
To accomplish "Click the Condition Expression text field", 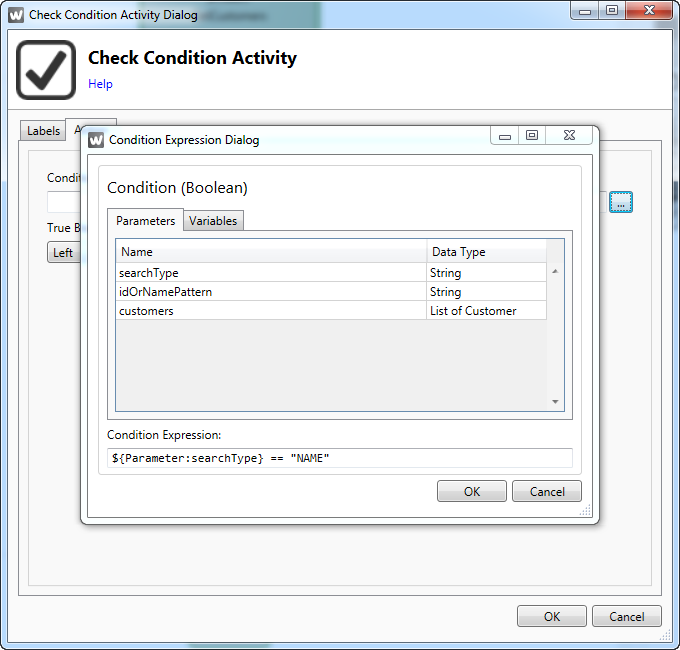I will [x=339, y=458].
